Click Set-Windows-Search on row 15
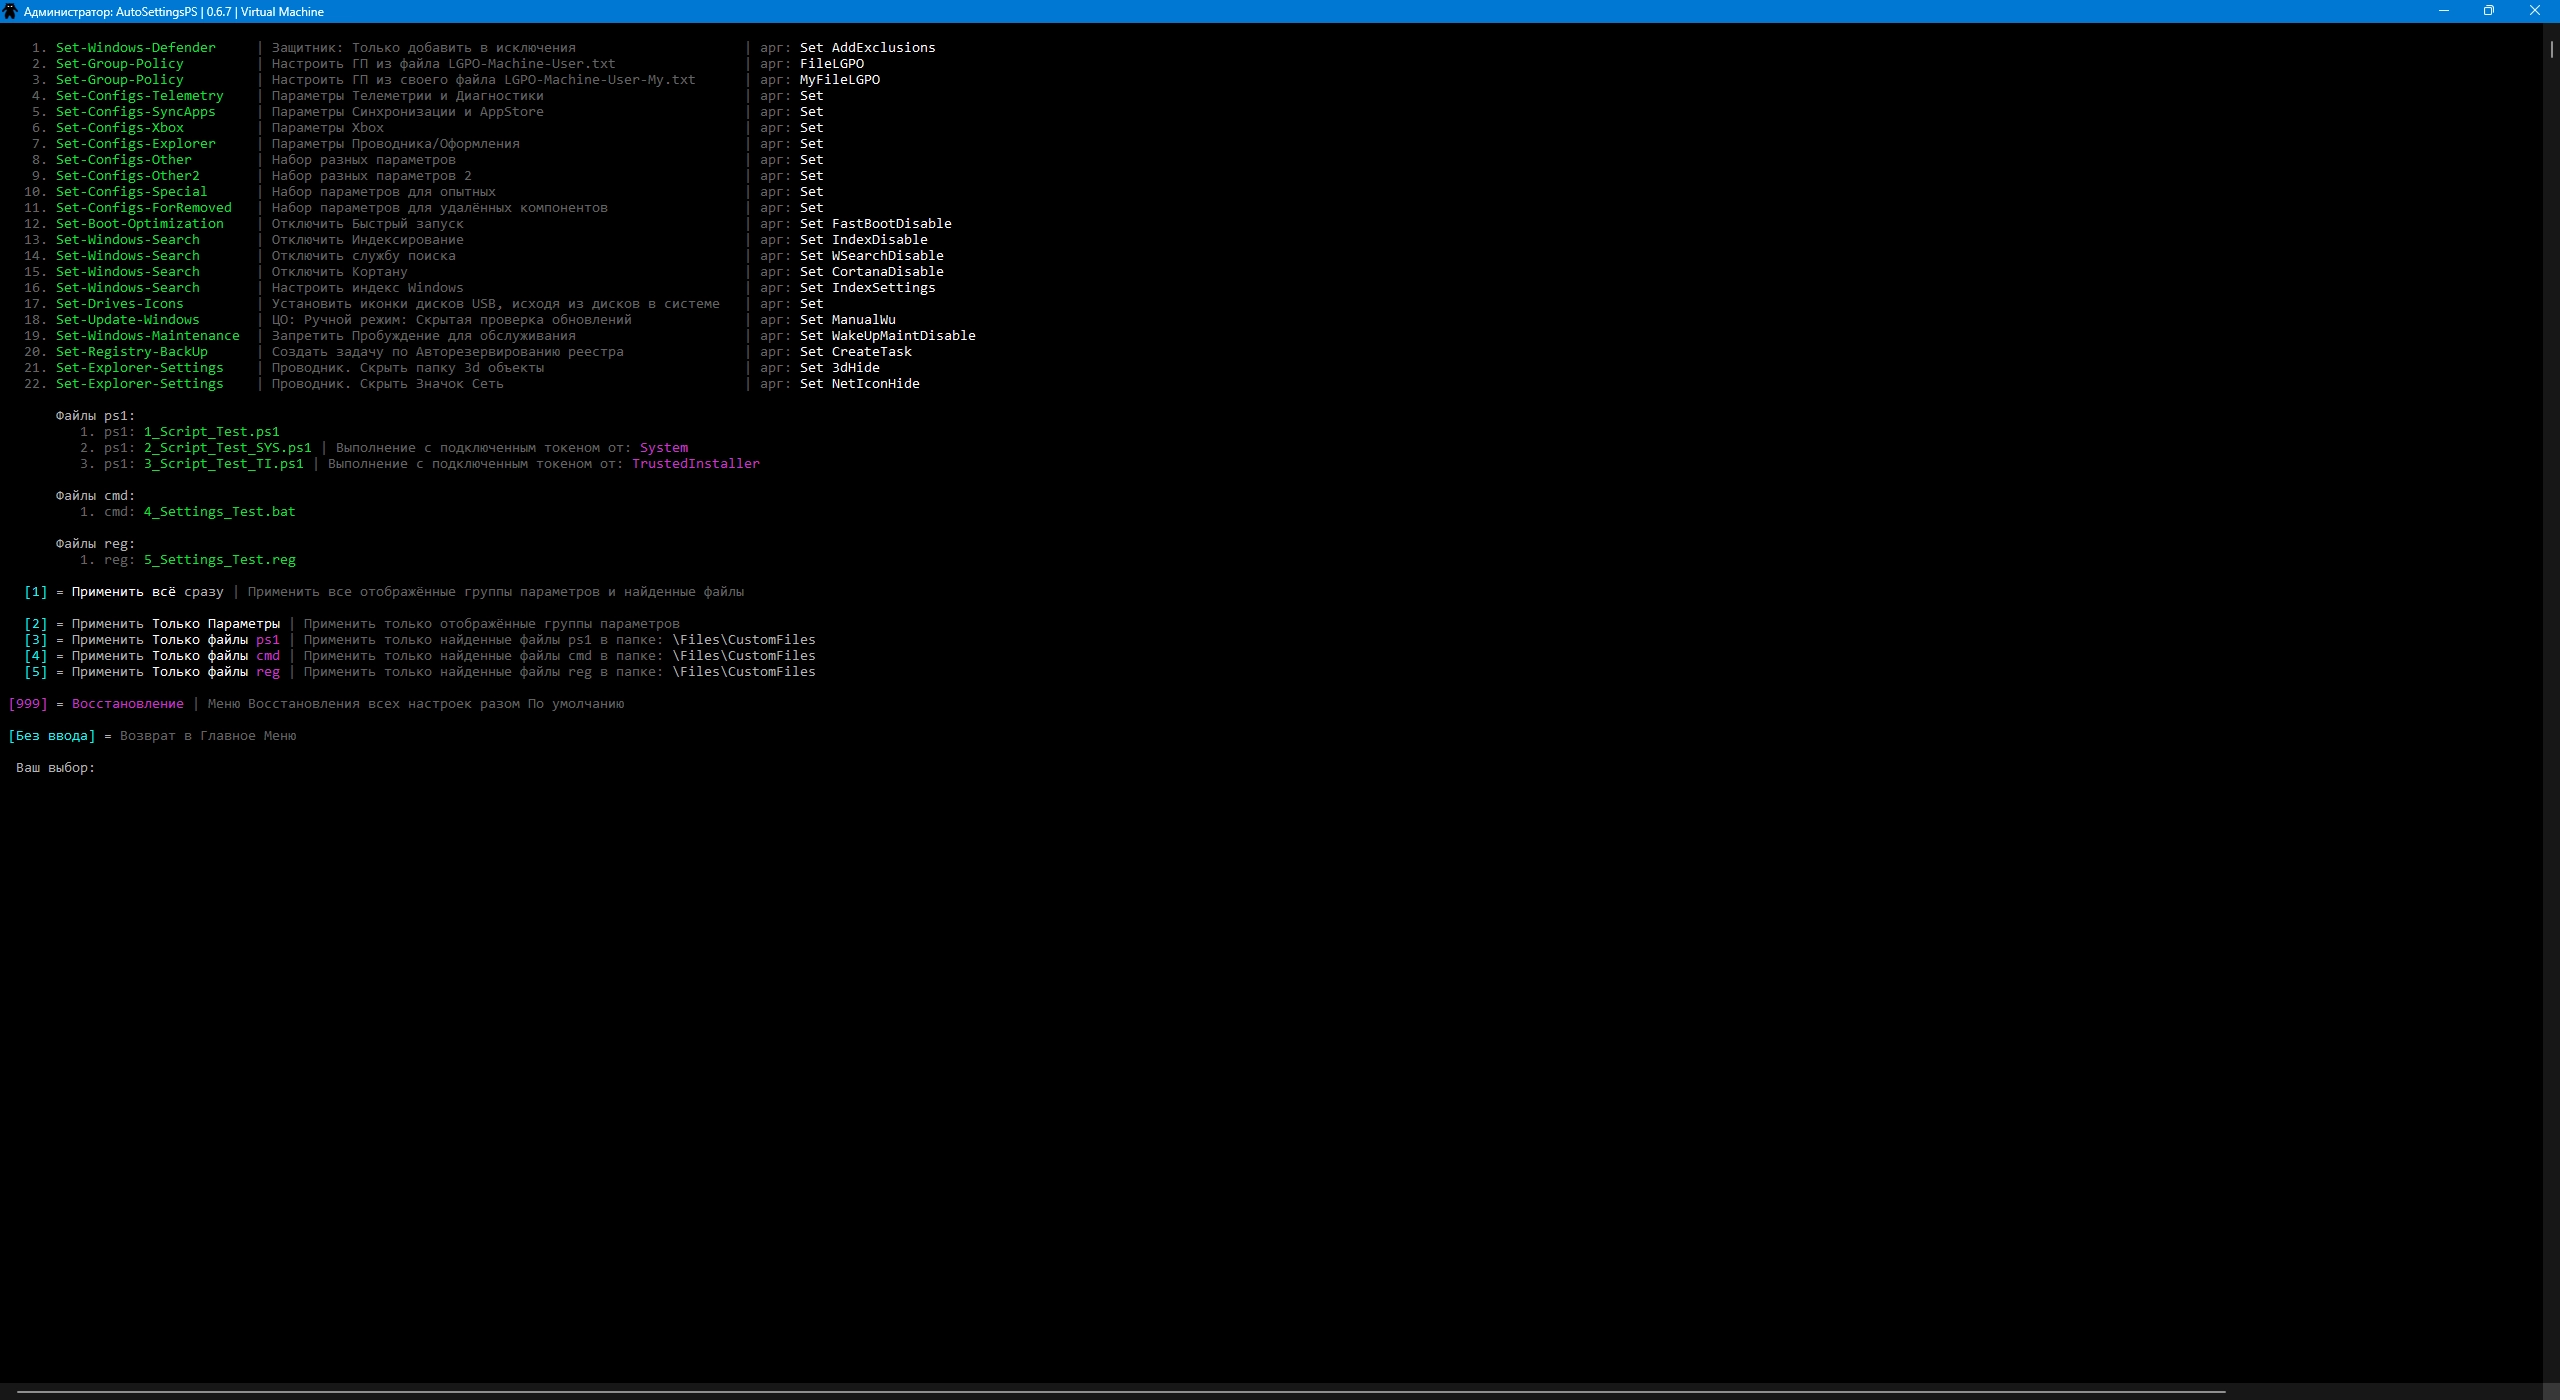Image resolution: width=2560 pixels, height=1400 pixels. pyautogui.click(x=128, y=272)
